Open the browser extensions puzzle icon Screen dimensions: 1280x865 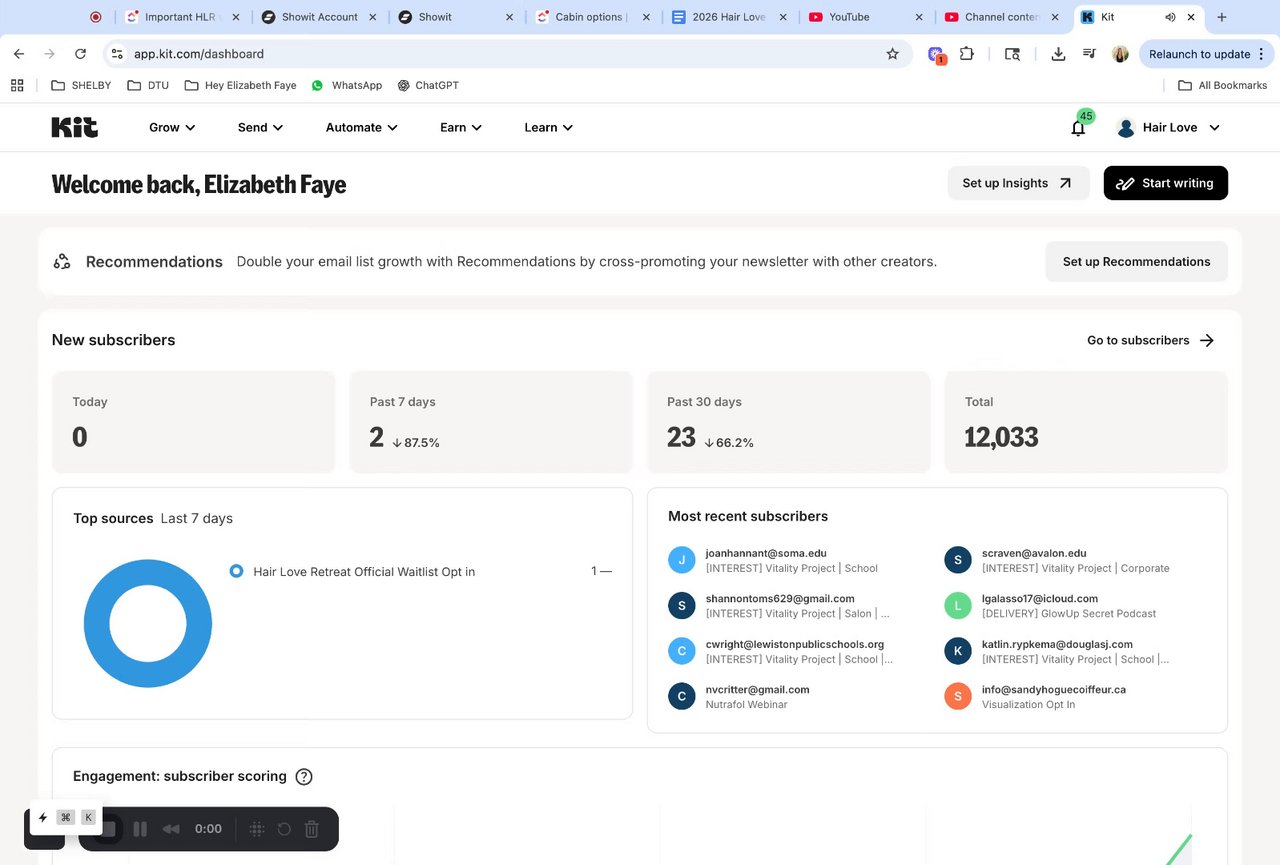click(x=967, y=54)
